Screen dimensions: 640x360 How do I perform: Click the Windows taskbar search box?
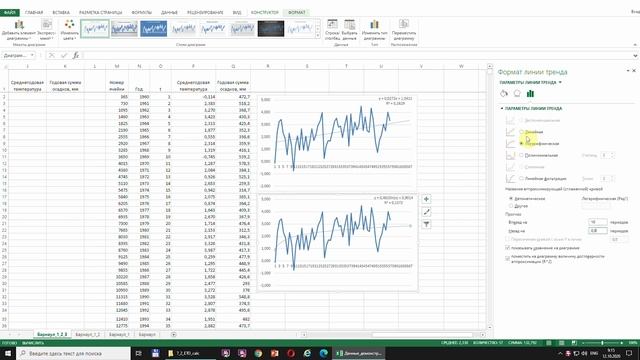click(x=73, y=353)
